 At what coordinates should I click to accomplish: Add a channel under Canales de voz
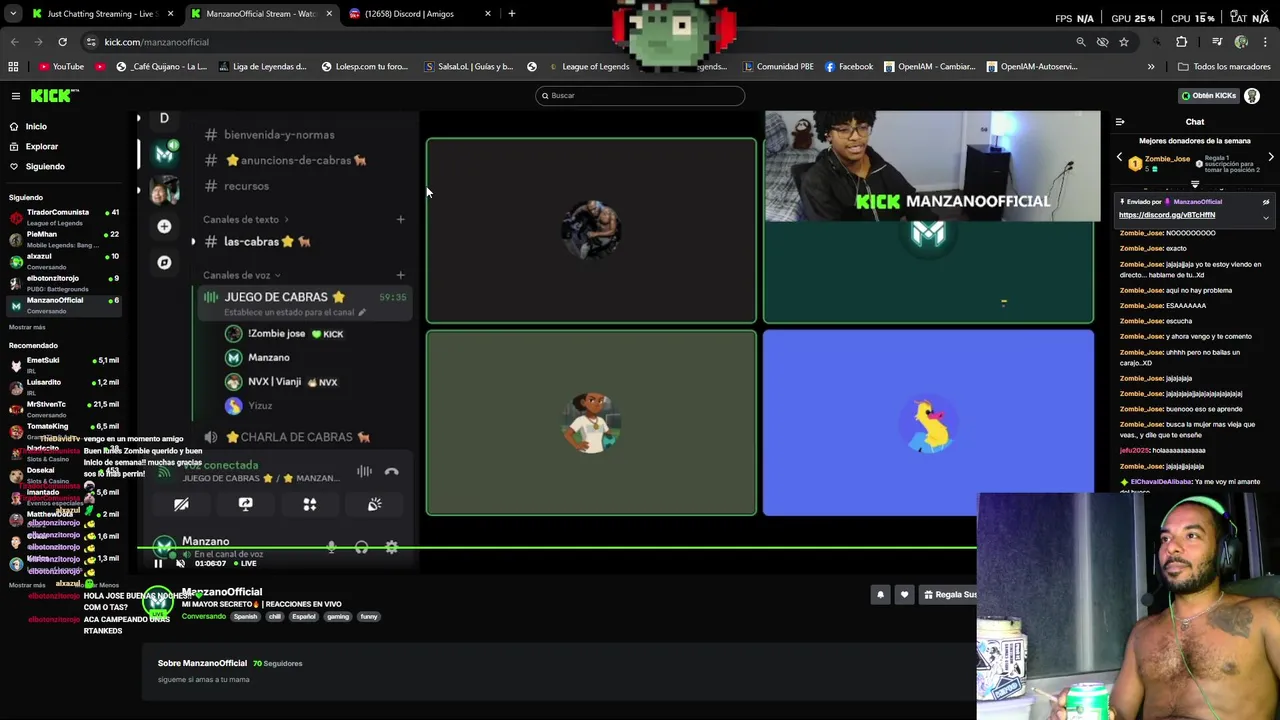point(400,275)
